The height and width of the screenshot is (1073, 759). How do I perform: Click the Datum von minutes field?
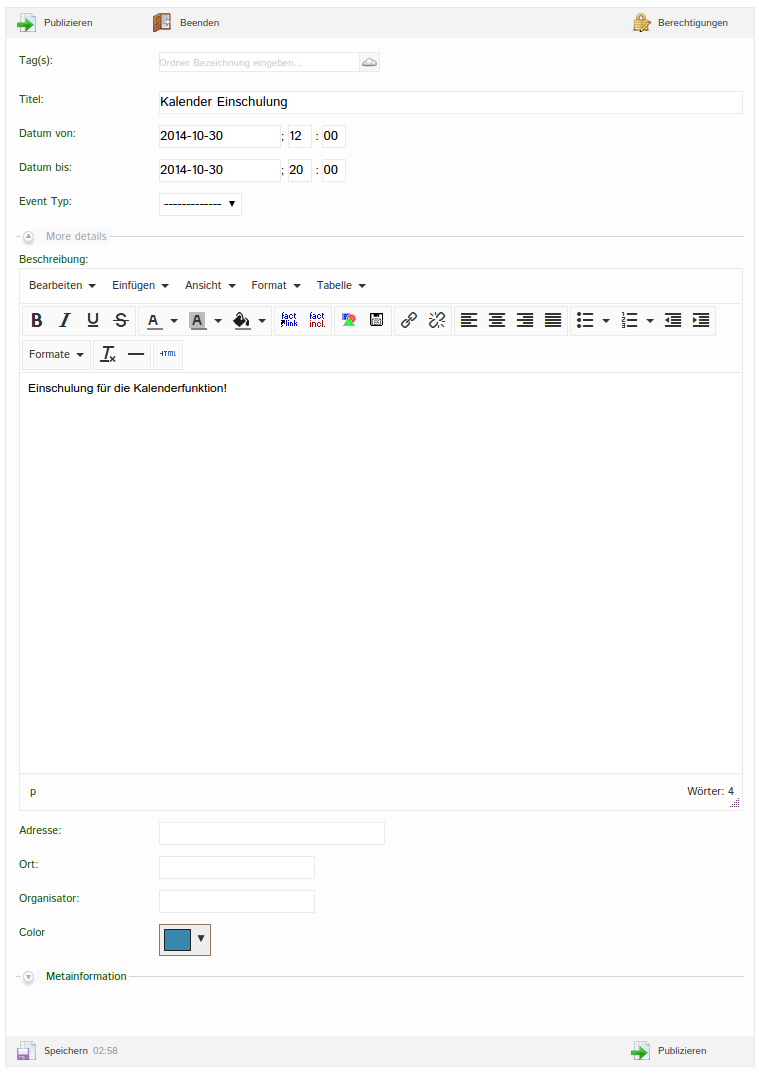click(334, 136)
